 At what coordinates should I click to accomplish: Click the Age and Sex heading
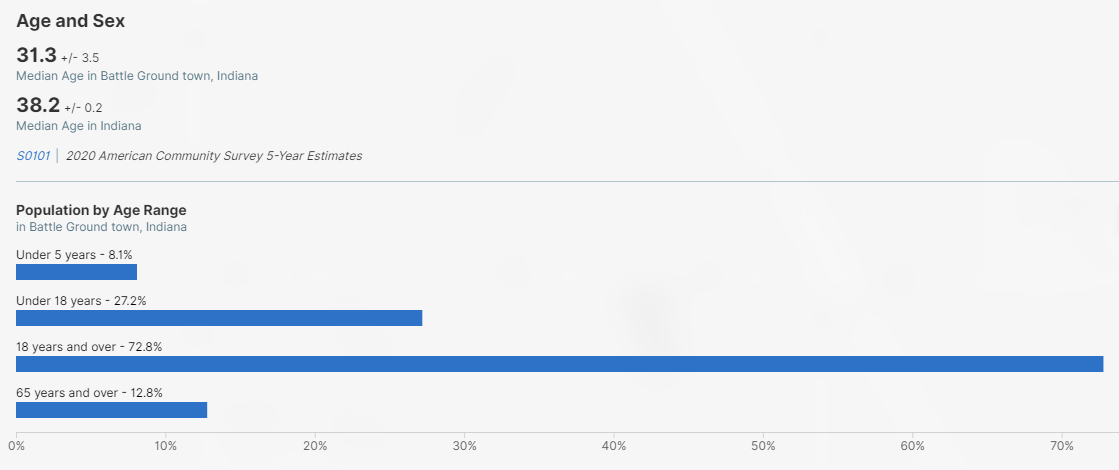pyautogui.click(x=70, y=20)
